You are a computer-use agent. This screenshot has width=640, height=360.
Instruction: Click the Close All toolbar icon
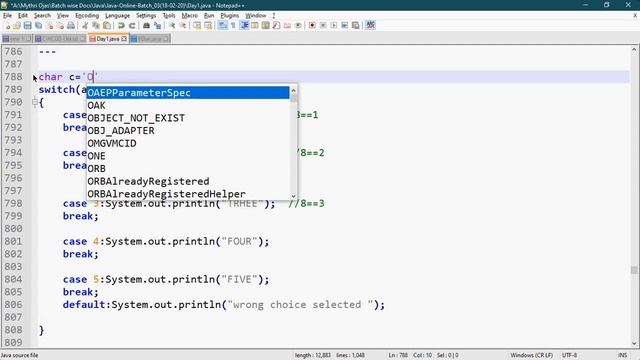(60, 25)
